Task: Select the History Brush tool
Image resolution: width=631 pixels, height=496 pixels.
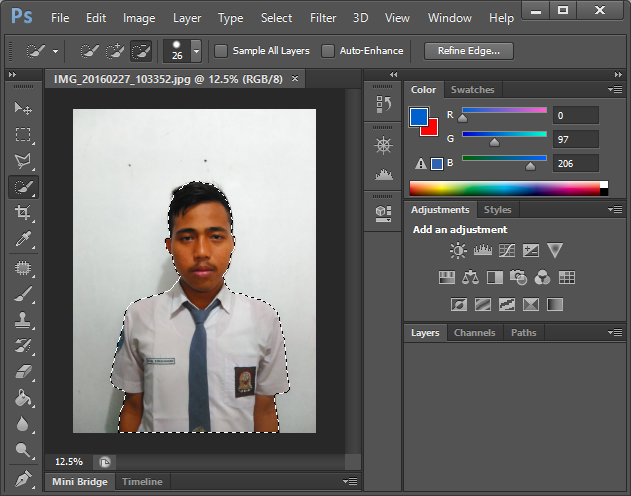Action: pyautogui.click(x=23, y=346)
